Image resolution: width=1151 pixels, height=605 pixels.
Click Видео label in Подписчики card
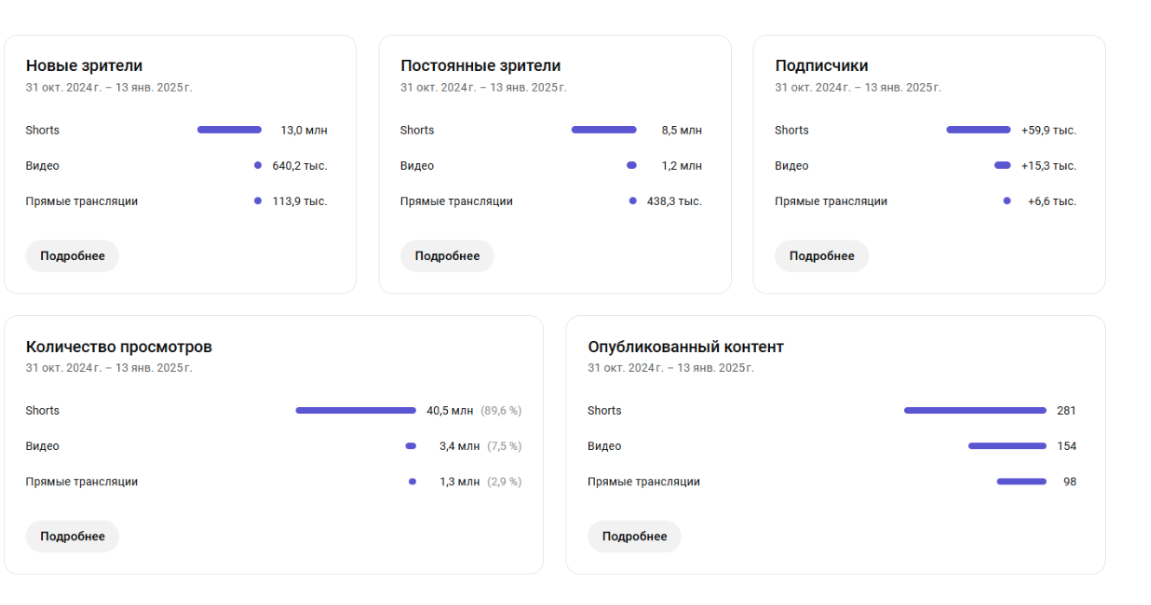point(791,165)
